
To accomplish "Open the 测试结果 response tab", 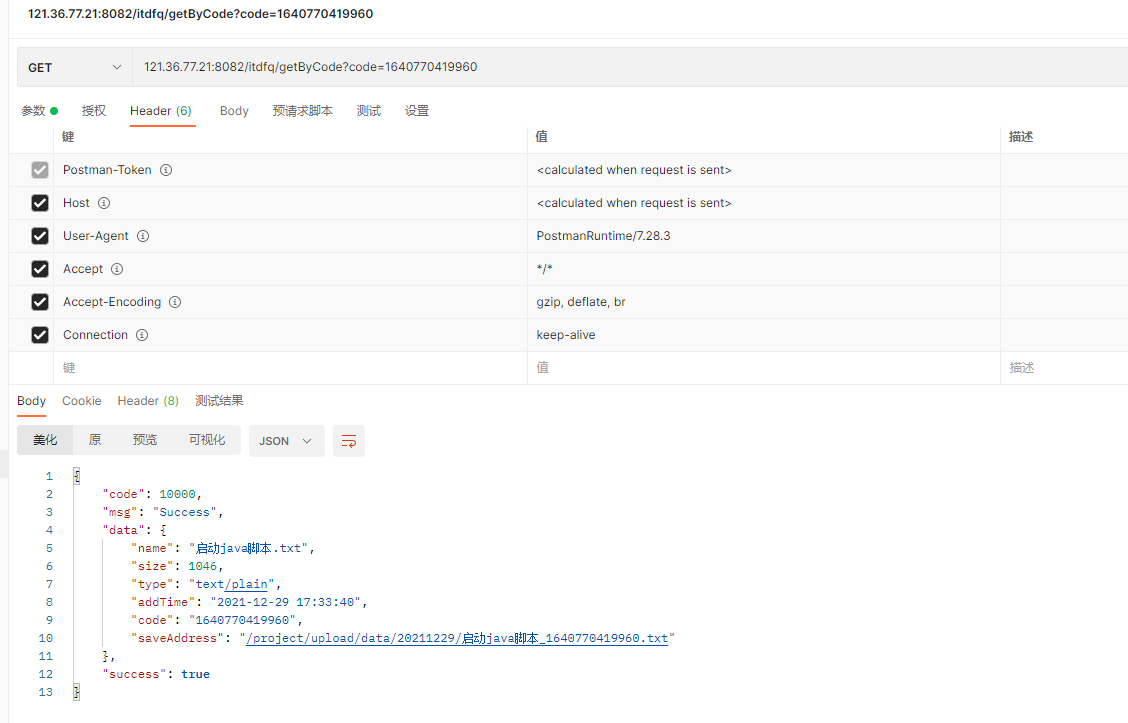I will point(219,401).
